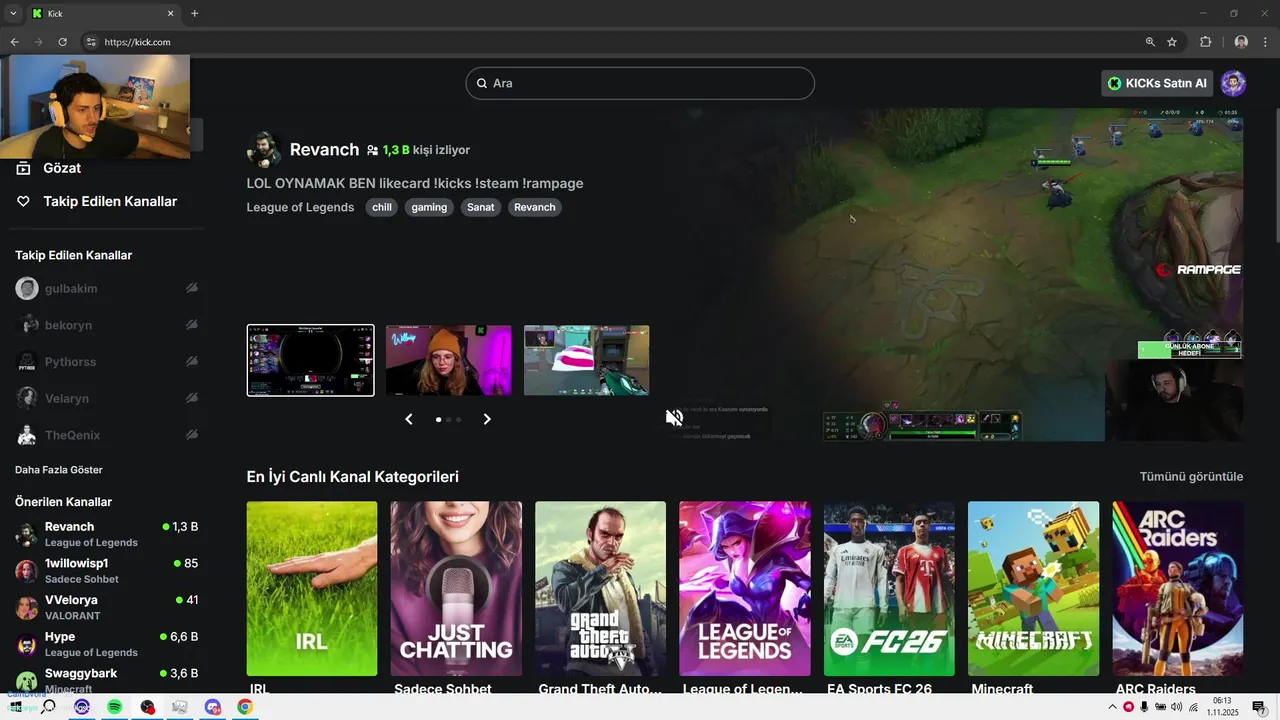Click the volume speaker tray icon
Screen dimensions: 1280x720
click(x=1176, y=707)
